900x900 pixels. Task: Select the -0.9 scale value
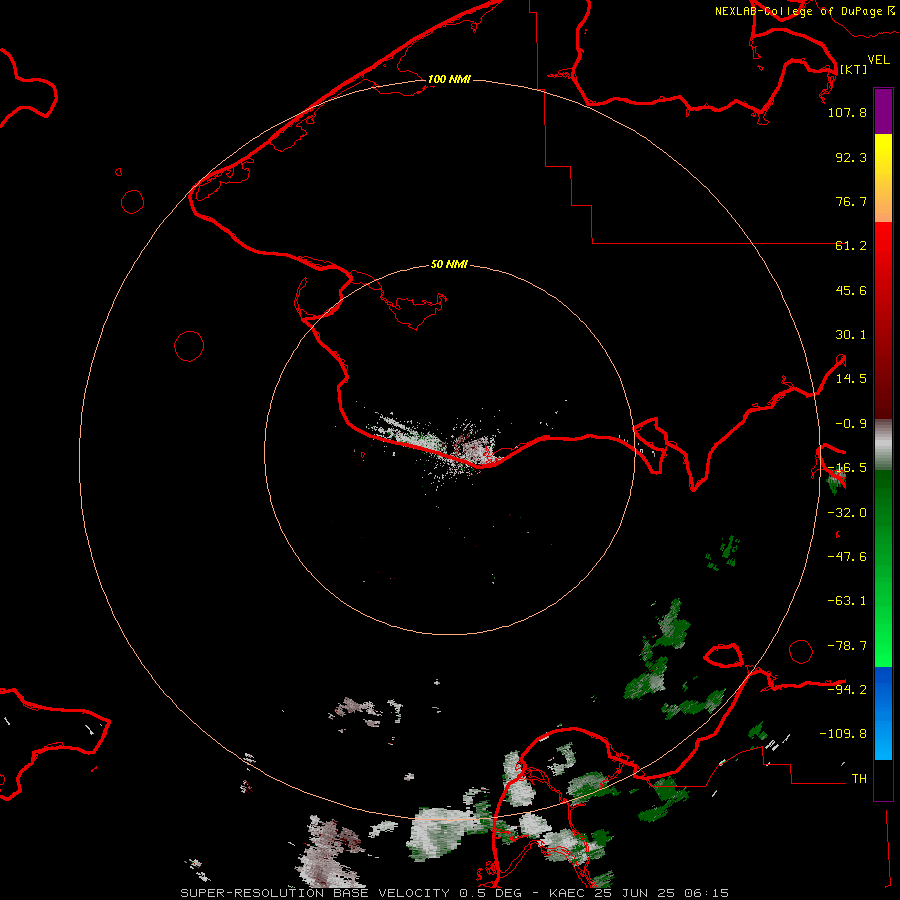(851, 424)
